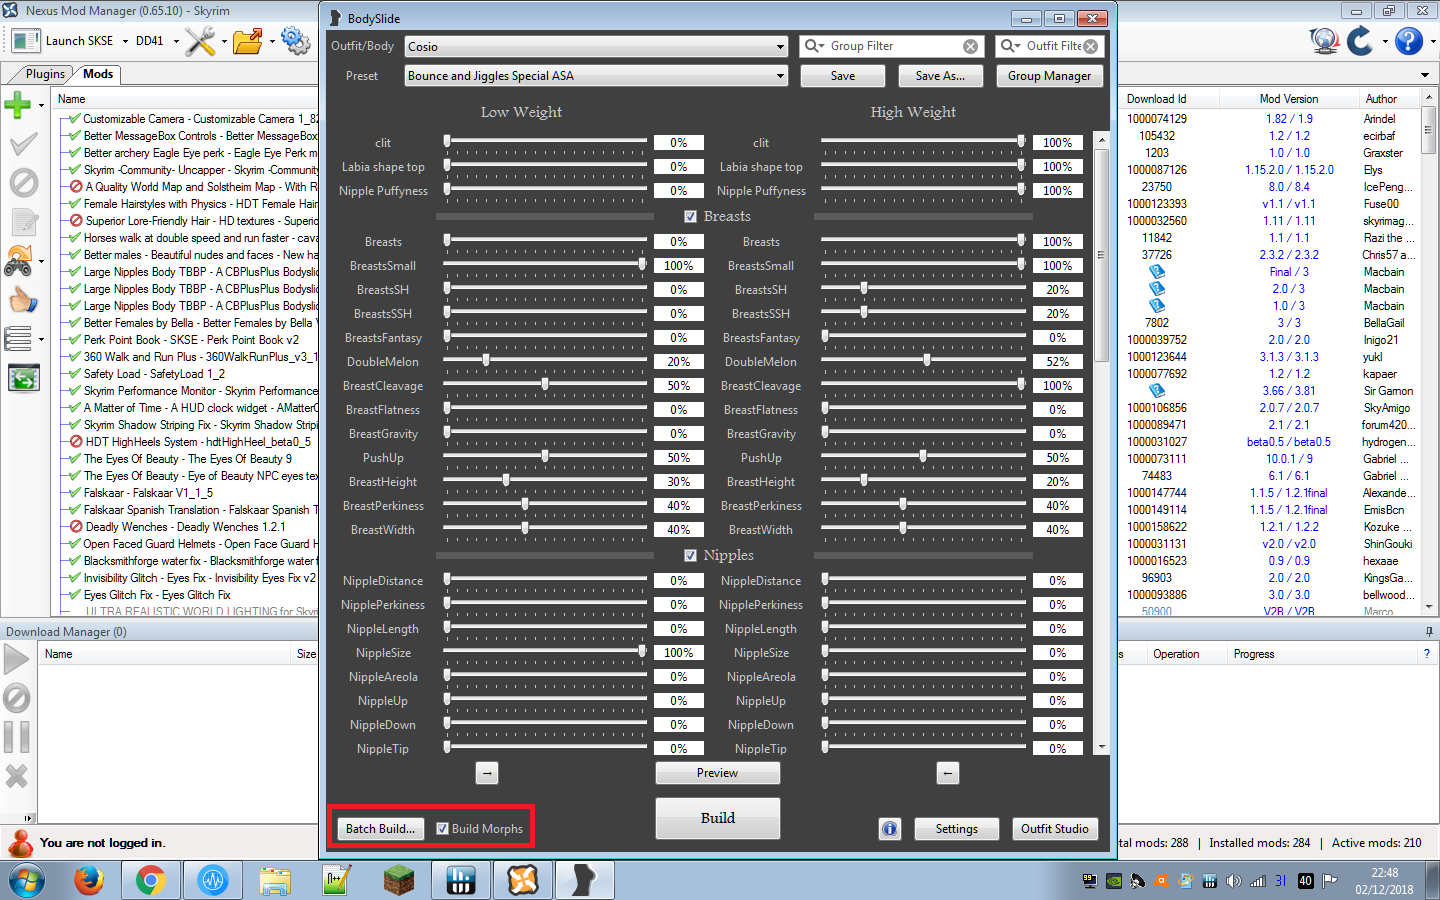1440x900 pixels.
Task: Click the Windows Start button
Action: click(27, 881)
